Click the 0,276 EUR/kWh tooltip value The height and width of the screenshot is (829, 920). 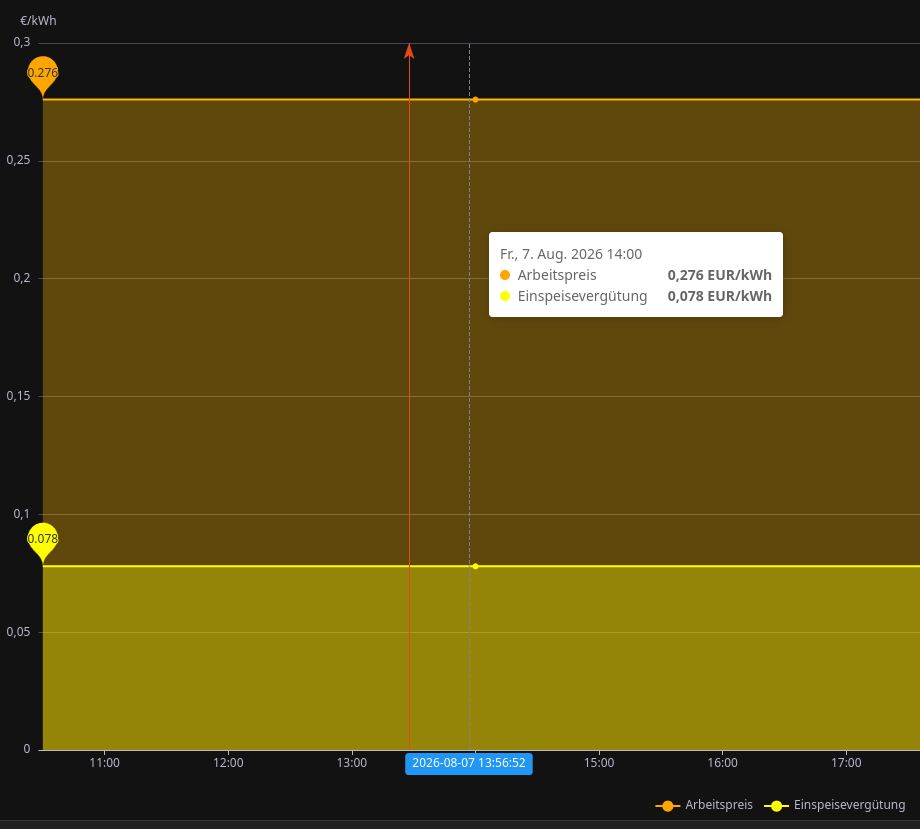(x=719, y=275)
